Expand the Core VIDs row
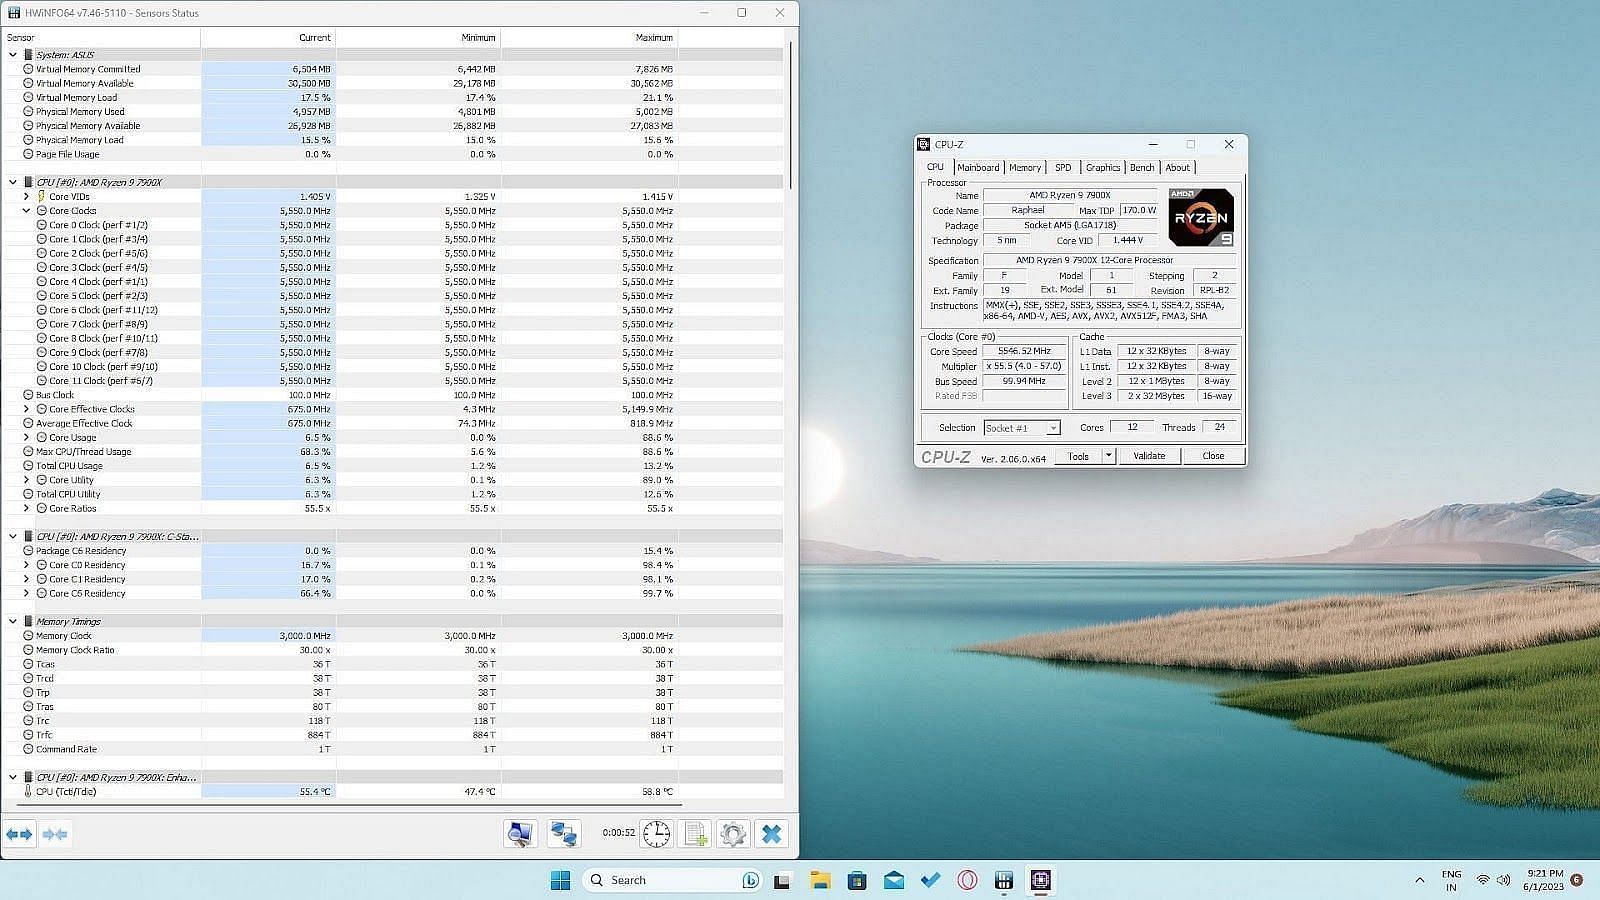Viewport: 1600px width, 900px height. [27, 197]
